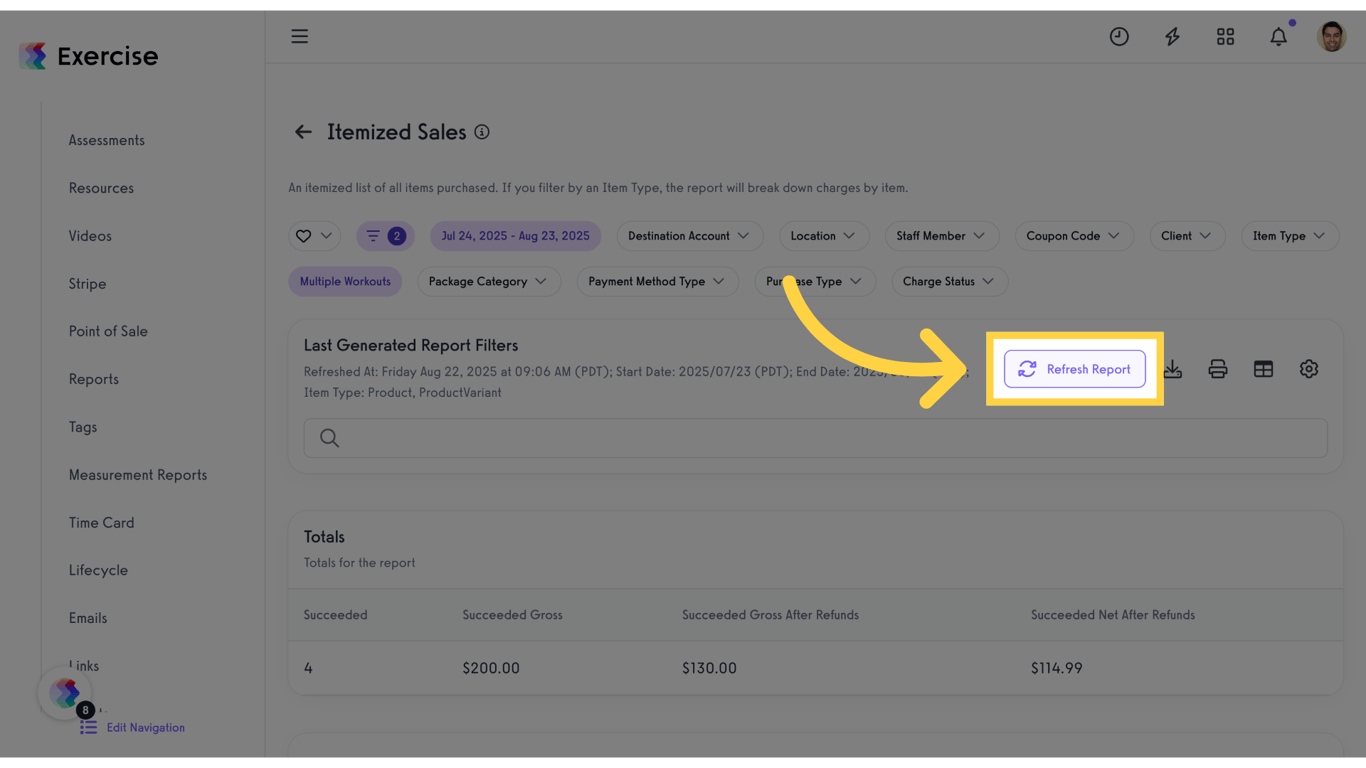Viewport: 1366px width, 768px height.
Task: Click the print report icon
Action: [x=1217, y=369]
